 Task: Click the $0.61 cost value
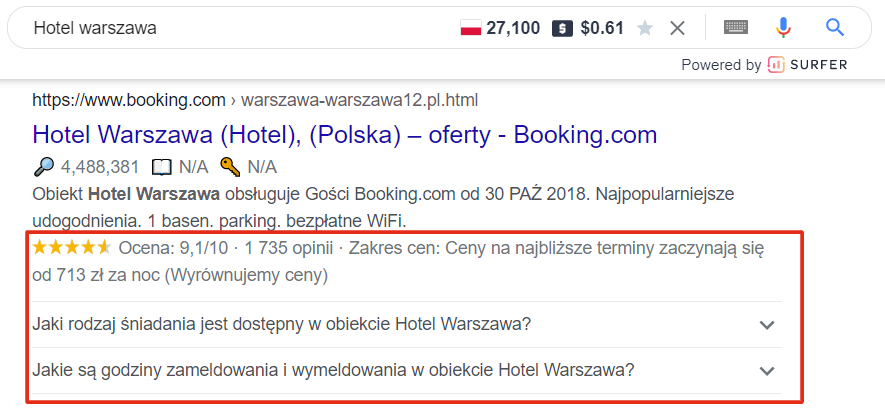coord(602,28)
